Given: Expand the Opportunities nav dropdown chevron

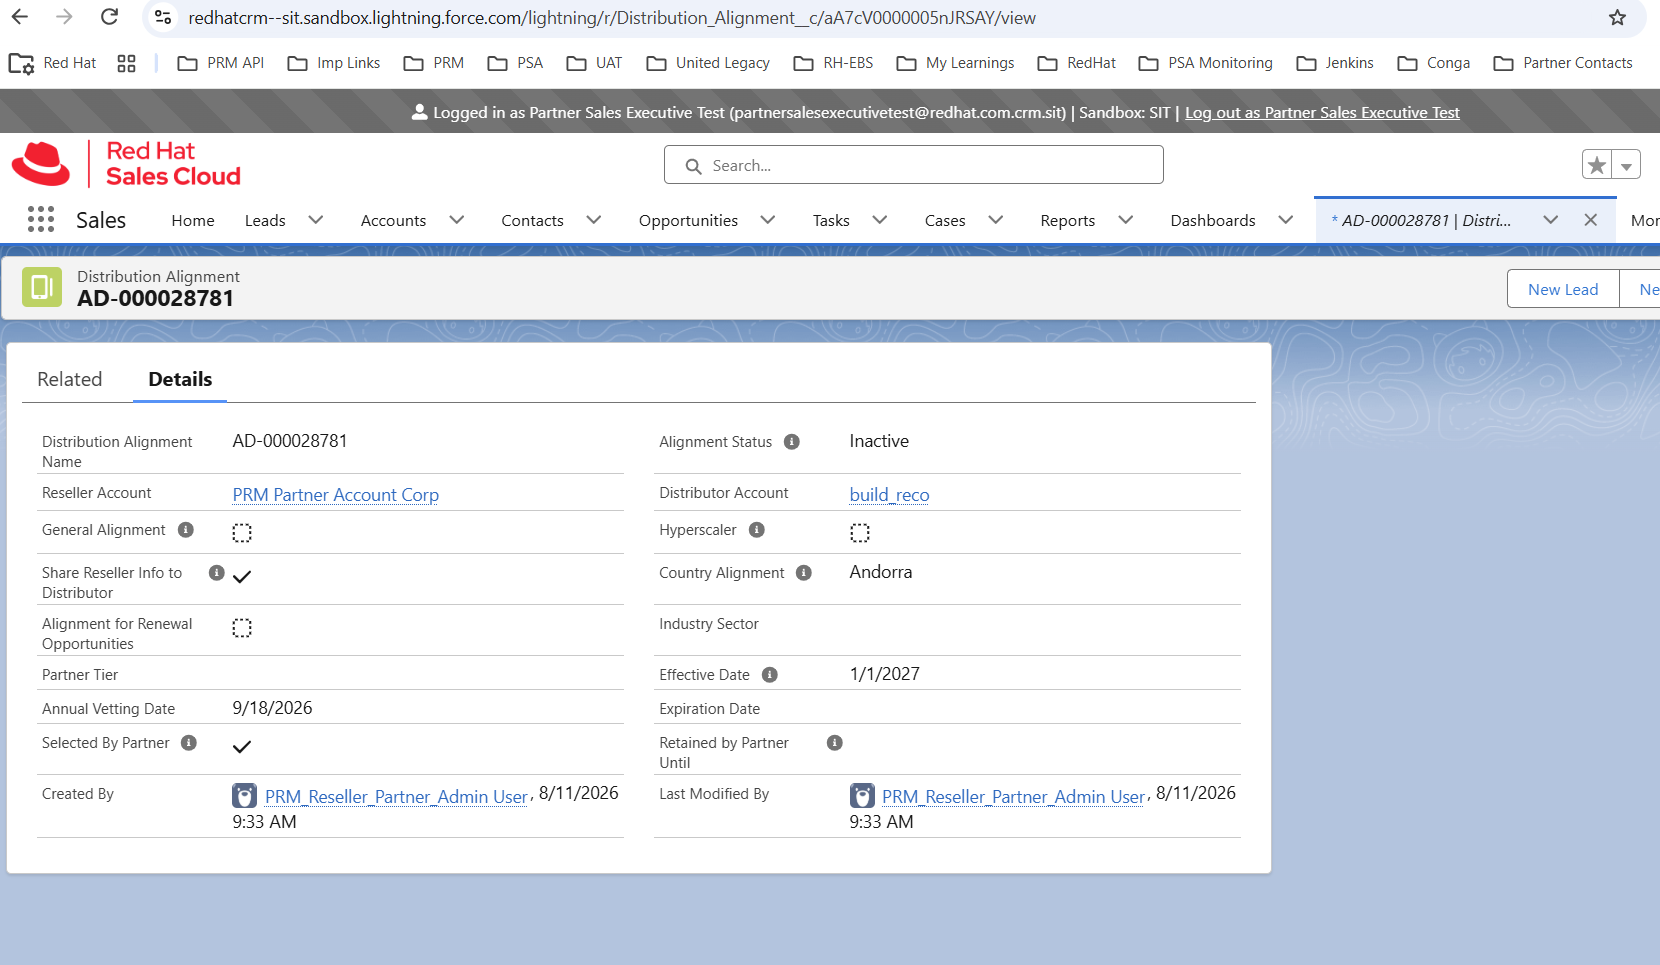Looking at the screenshot, I should (x=768, y=220).
